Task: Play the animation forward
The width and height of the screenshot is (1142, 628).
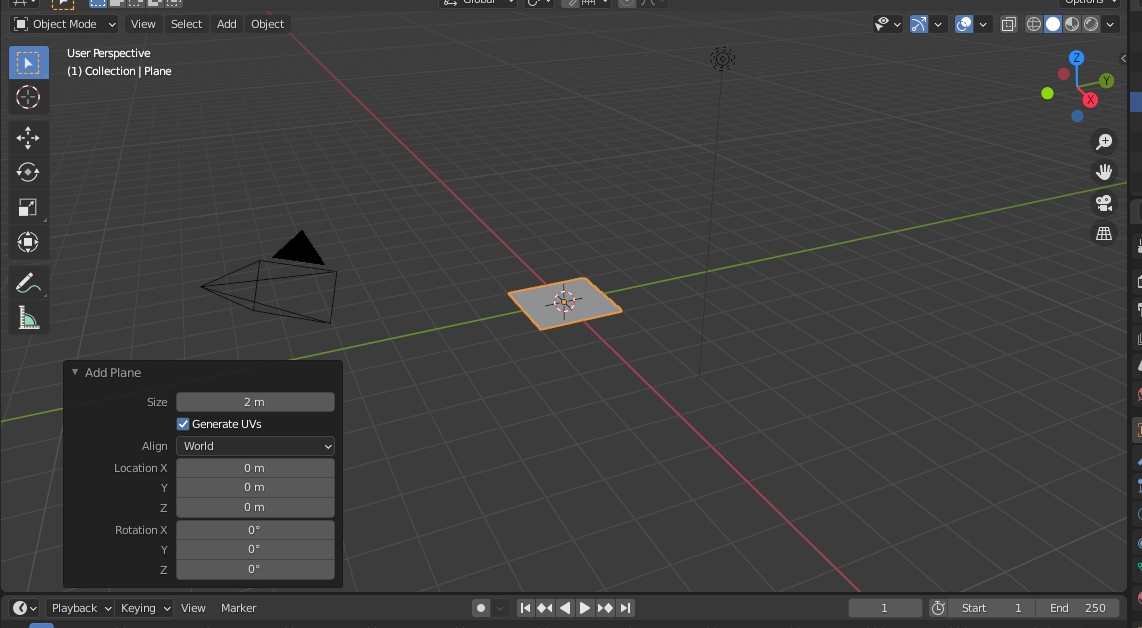Action: coord(584,608)
